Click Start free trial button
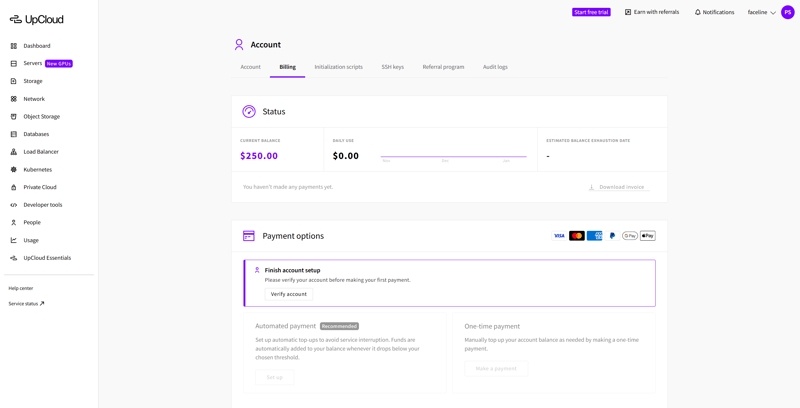800x408 pixels. 591,12
